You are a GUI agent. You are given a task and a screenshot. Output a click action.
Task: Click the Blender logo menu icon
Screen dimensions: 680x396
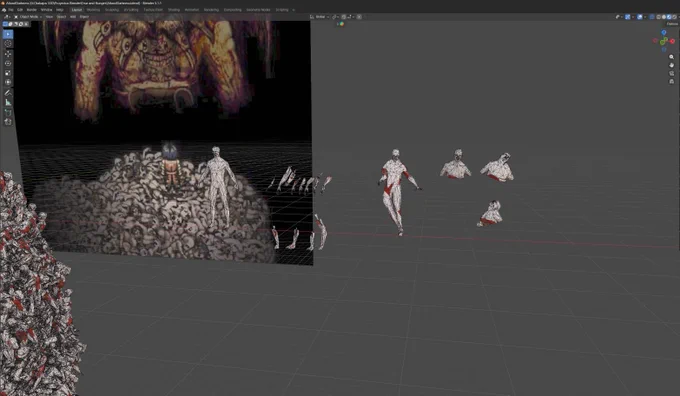(x=4, y=10)
